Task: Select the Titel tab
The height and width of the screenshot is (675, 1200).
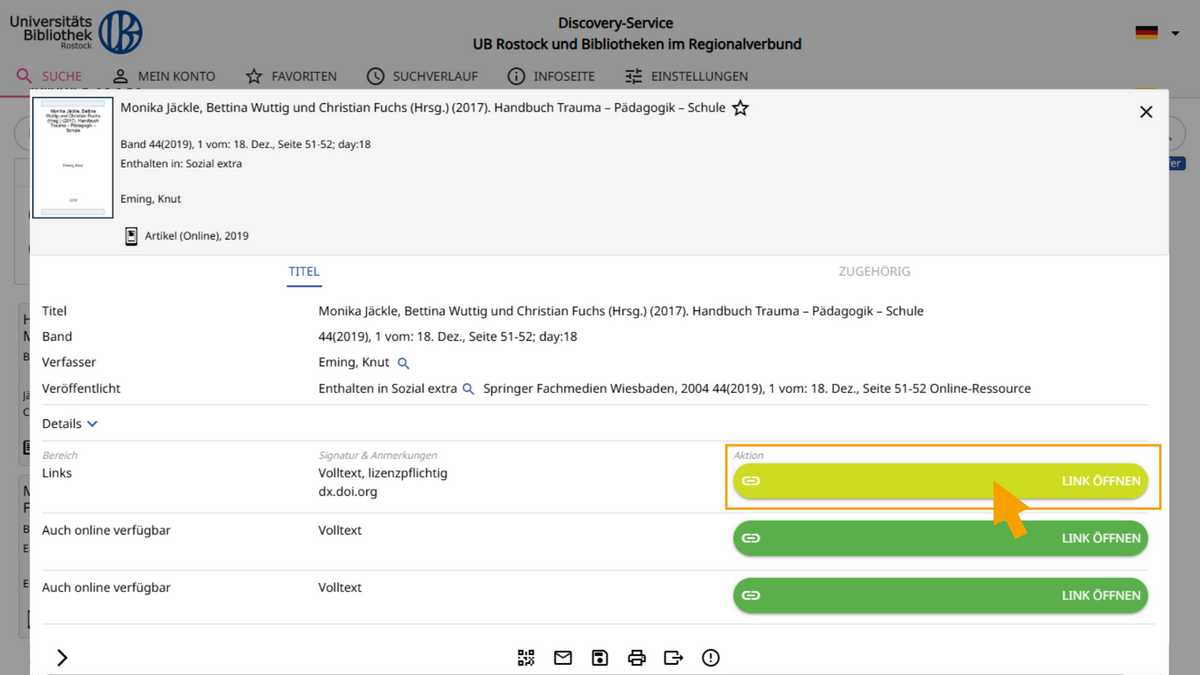Action: (x=304, y=271)
